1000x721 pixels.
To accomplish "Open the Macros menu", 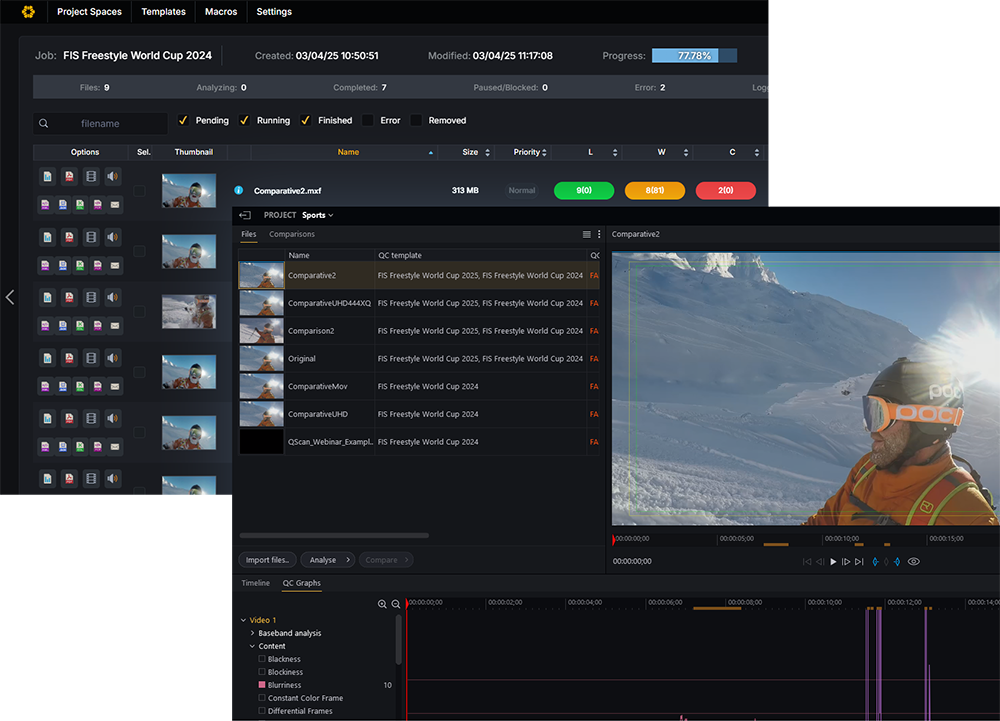I will pos(220,12).
